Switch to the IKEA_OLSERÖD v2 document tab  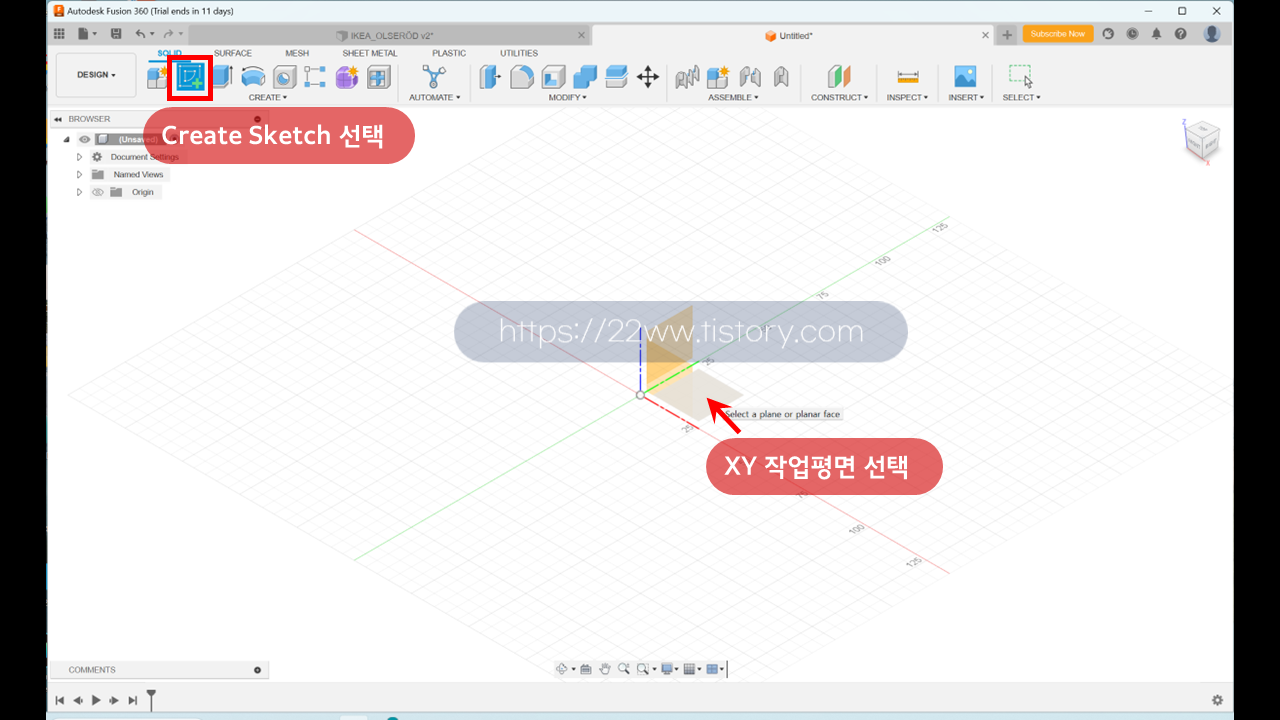tap(390, 35)
